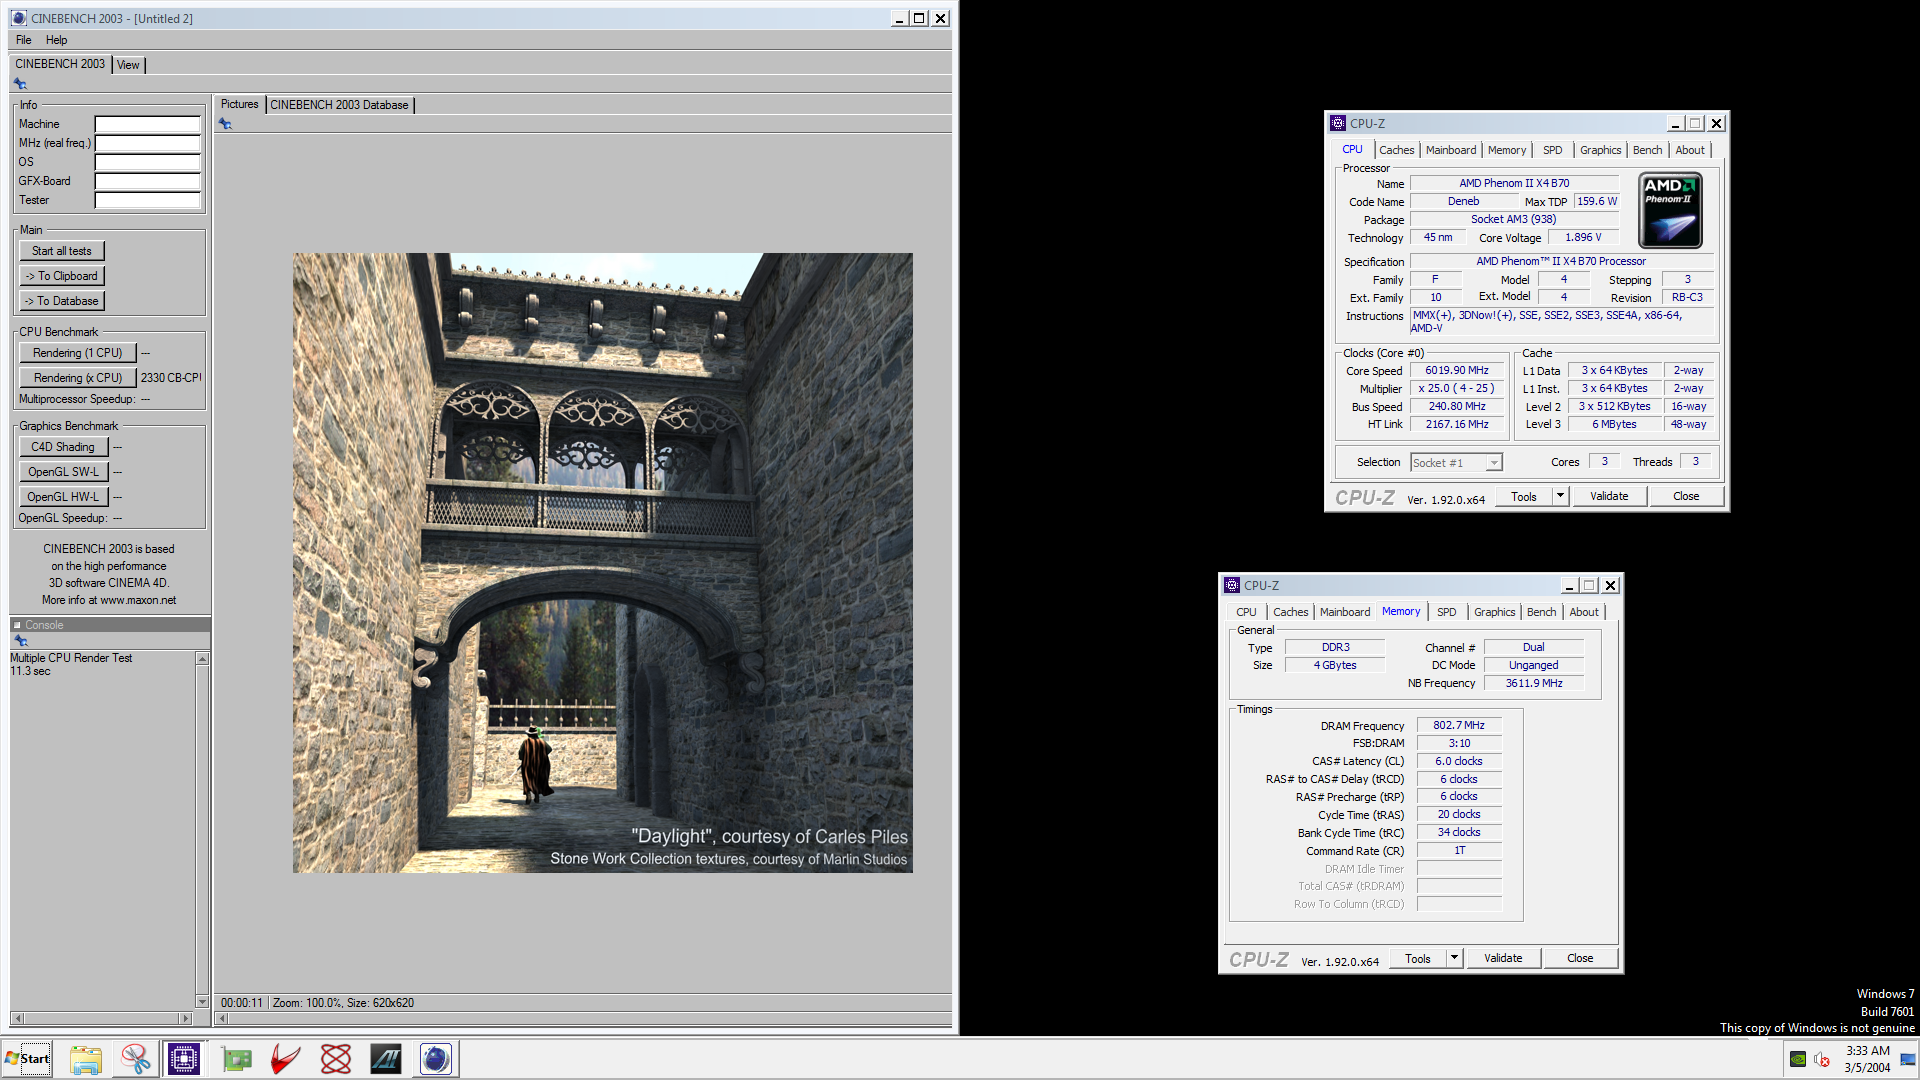The width and height of the screenshot is (1920, 1080).
Task: Open Bench tab in upper CPU-Z window
Action: tap(1648, 150)
